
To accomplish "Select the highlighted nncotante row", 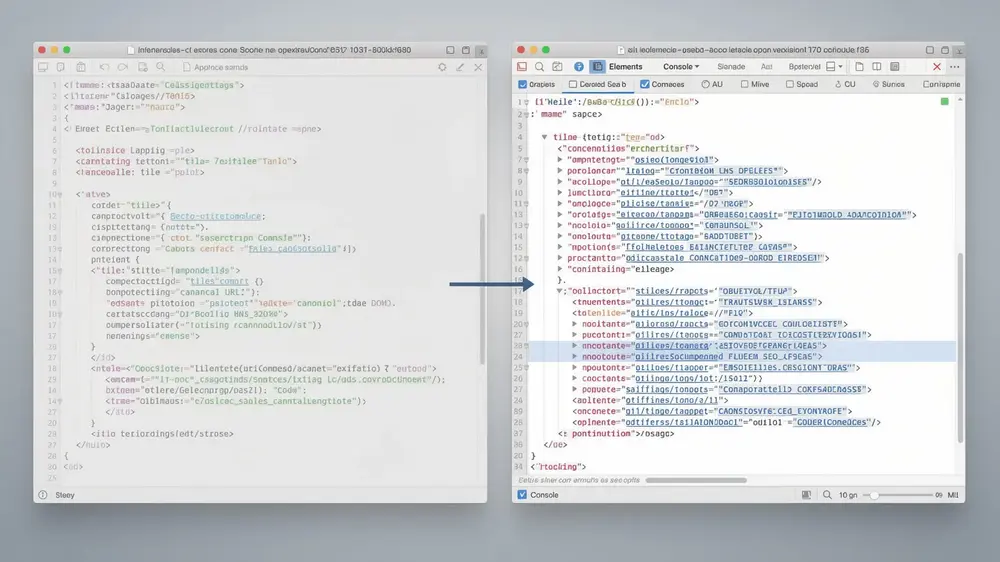I will coord(741,346).
